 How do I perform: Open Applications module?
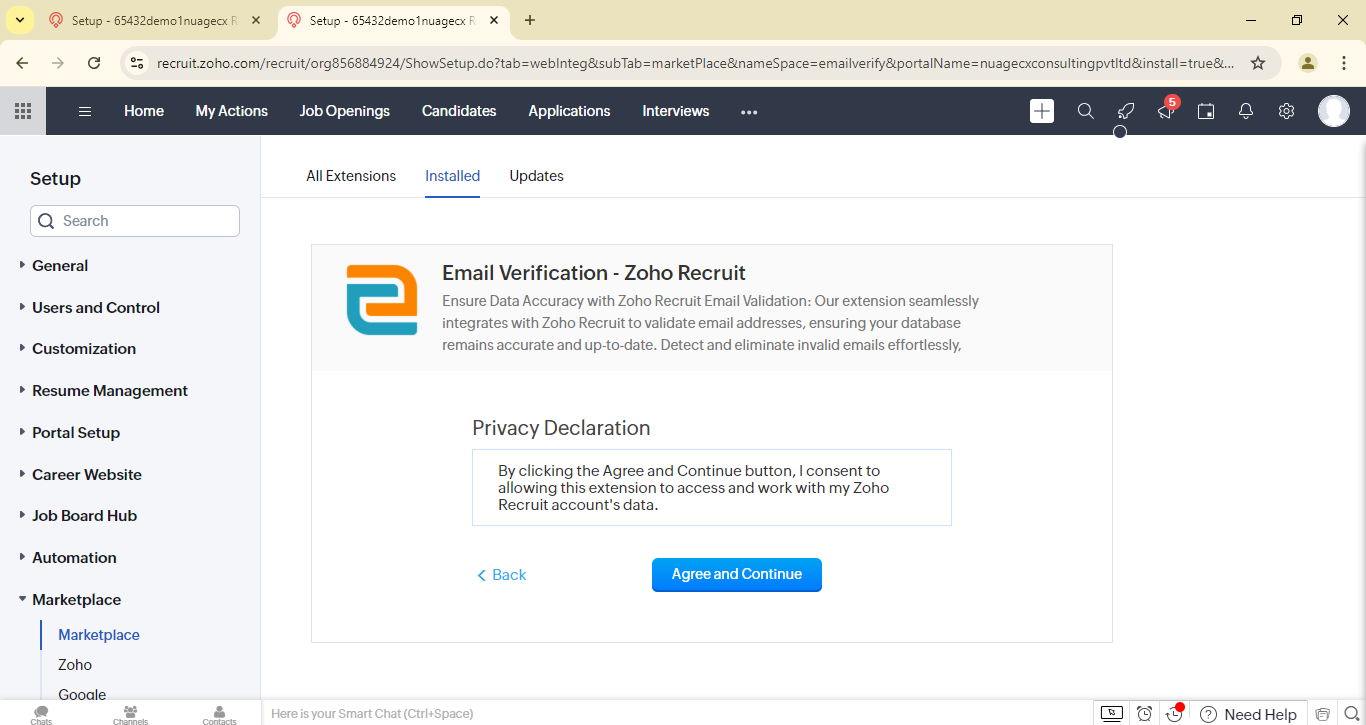(x=570, y=111)
